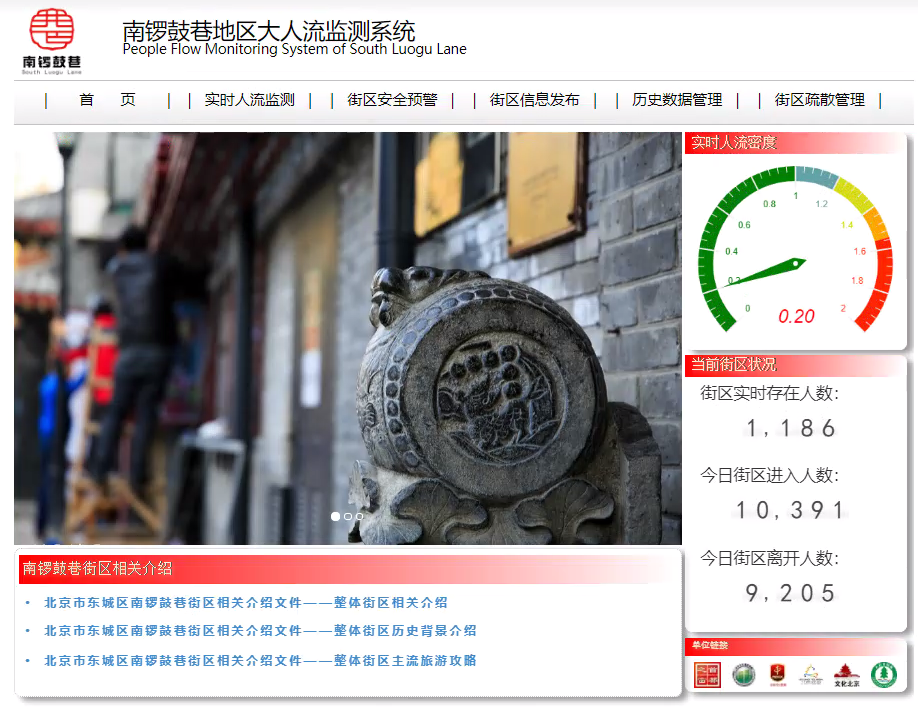Image resolution: width=918 pixels, height=712 pixels.
Task: Go to the 首页 home menu item
Action: point(108,100)
